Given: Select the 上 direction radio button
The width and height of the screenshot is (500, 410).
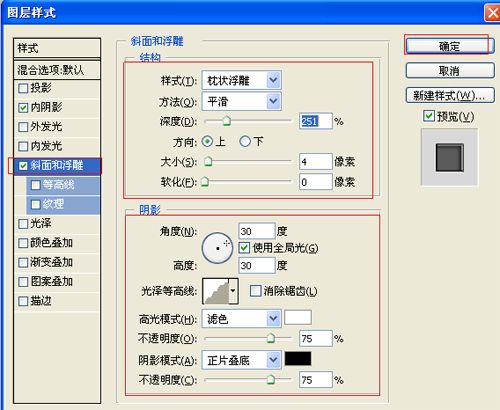Looking at the screenshot, I should (207, 142).
